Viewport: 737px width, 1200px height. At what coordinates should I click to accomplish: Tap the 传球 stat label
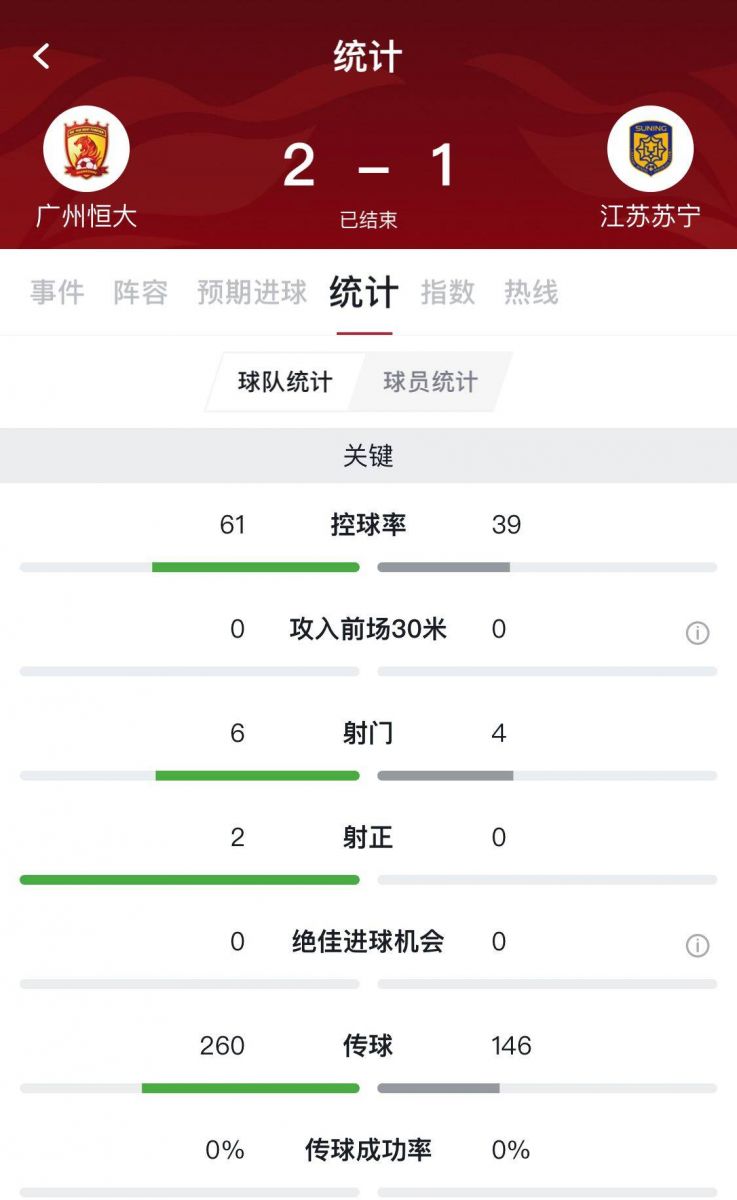click(368, 1046)
